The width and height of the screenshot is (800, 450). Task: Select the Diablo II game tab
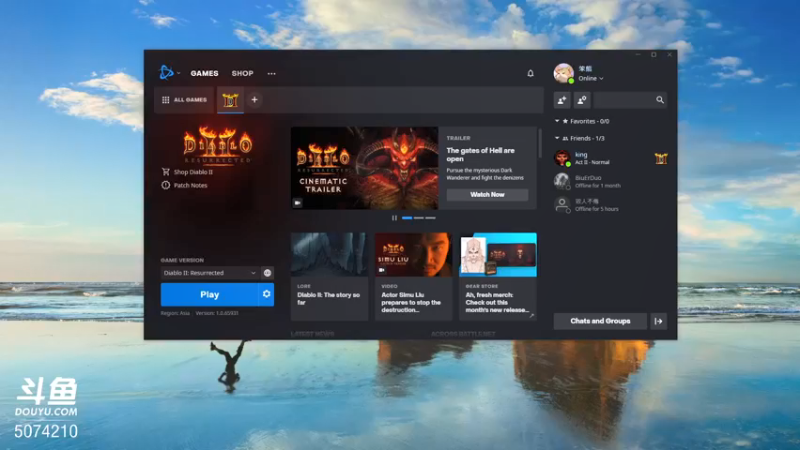point(230,101)
